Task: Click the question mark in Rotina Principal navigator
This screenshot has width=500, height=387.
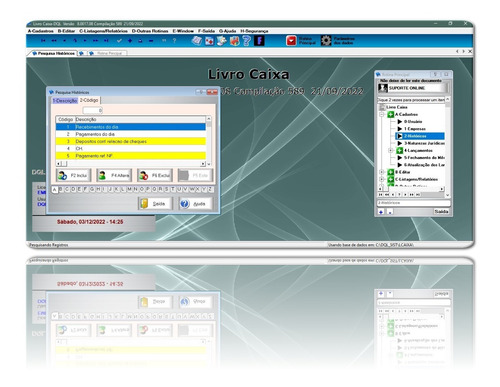Action: (x=399, y=194)
